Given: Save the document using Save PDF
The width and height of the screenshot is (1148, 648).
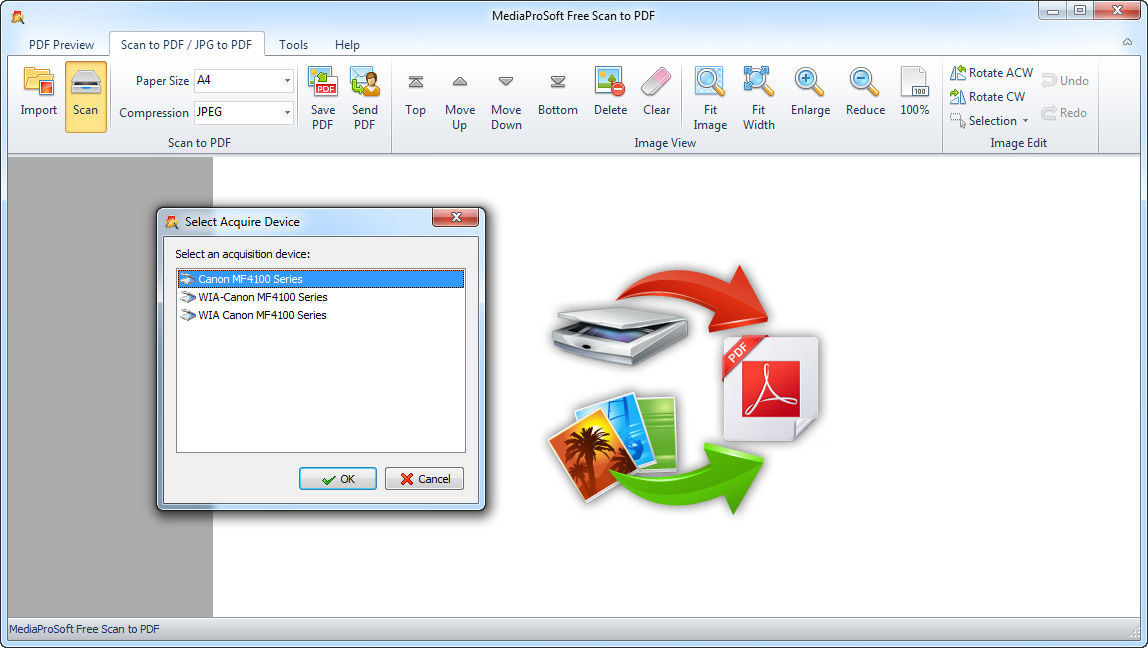Looking at the screenshot, I should click(x=323, y=98).
